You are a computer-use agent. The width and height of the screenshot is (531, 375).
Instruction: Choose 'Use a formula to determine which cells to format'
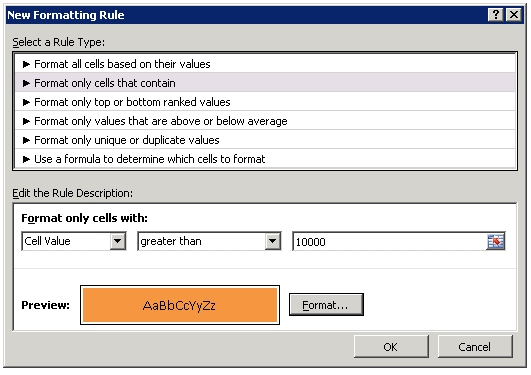[265, 159]
